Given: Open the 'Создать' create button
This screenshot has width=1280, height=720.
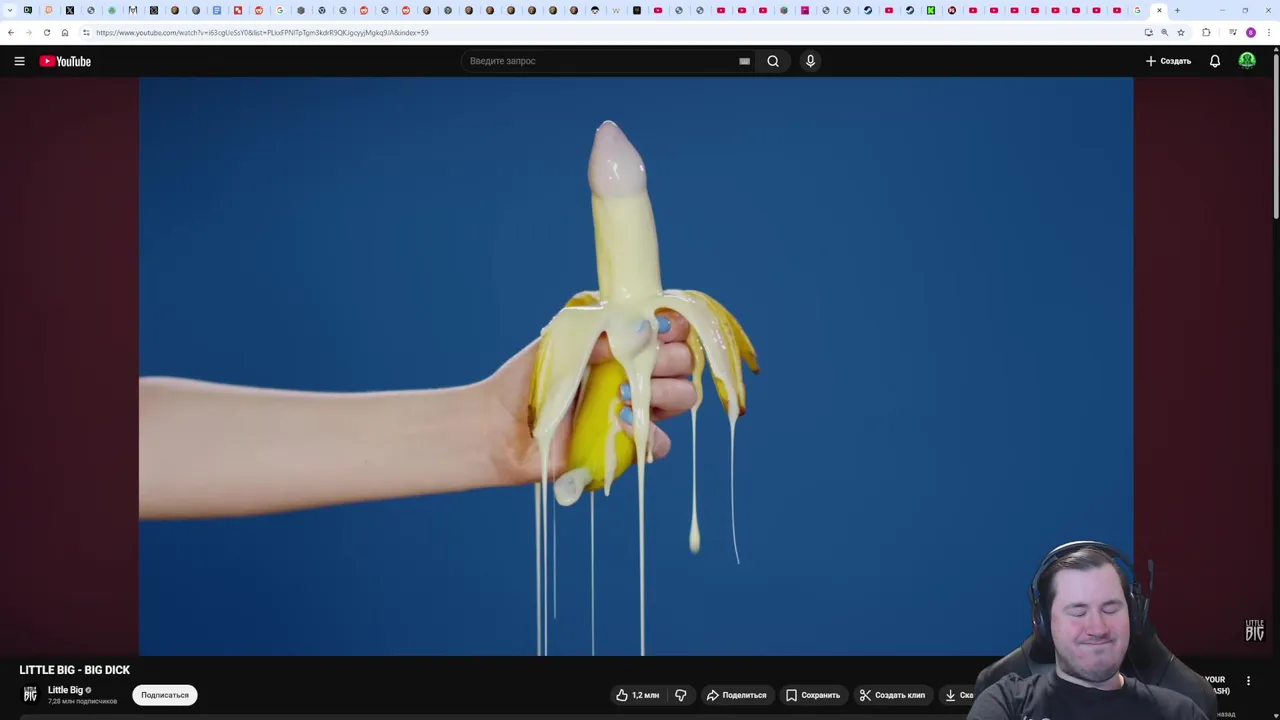Looking at the screenshot, I should [x=1168, y=61].
